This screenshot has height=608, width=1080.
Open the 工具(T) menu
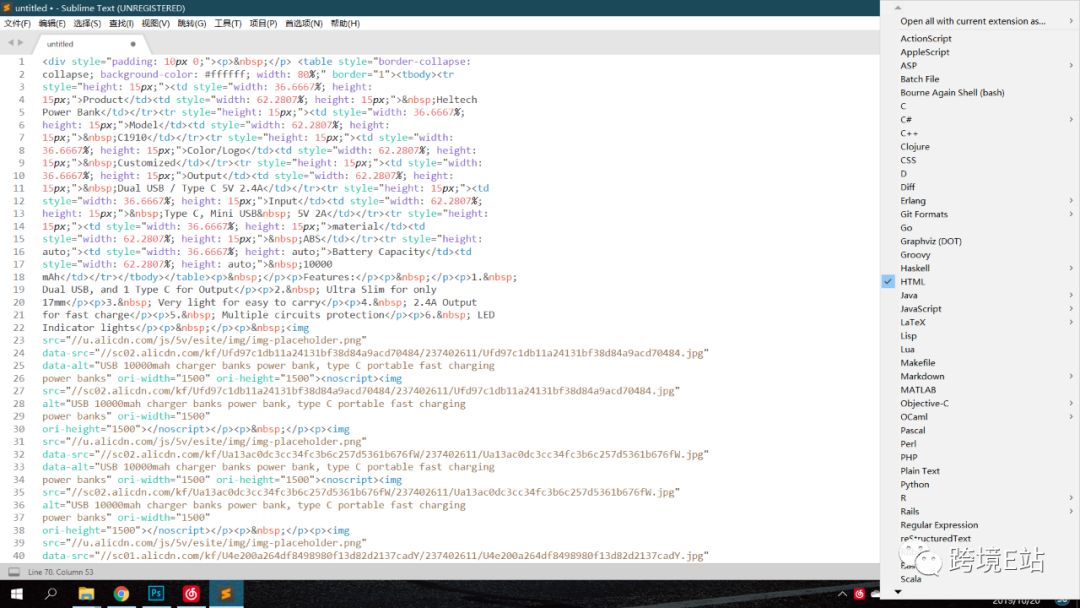227,23
